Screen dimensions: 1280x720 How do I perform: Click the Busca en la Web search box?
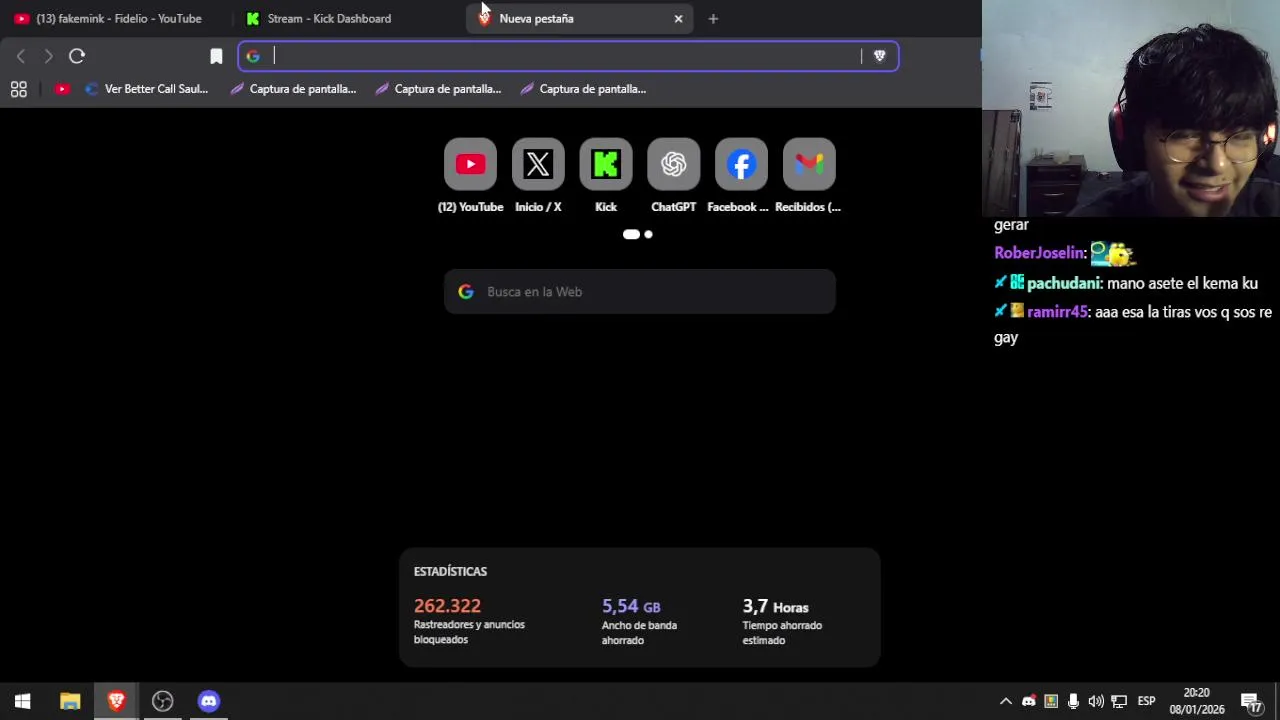pos(640,292)
